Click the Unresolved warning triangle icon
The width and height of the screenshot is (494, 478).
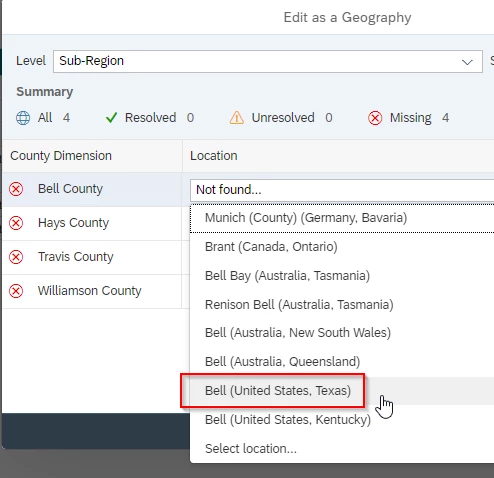[236, 118]
